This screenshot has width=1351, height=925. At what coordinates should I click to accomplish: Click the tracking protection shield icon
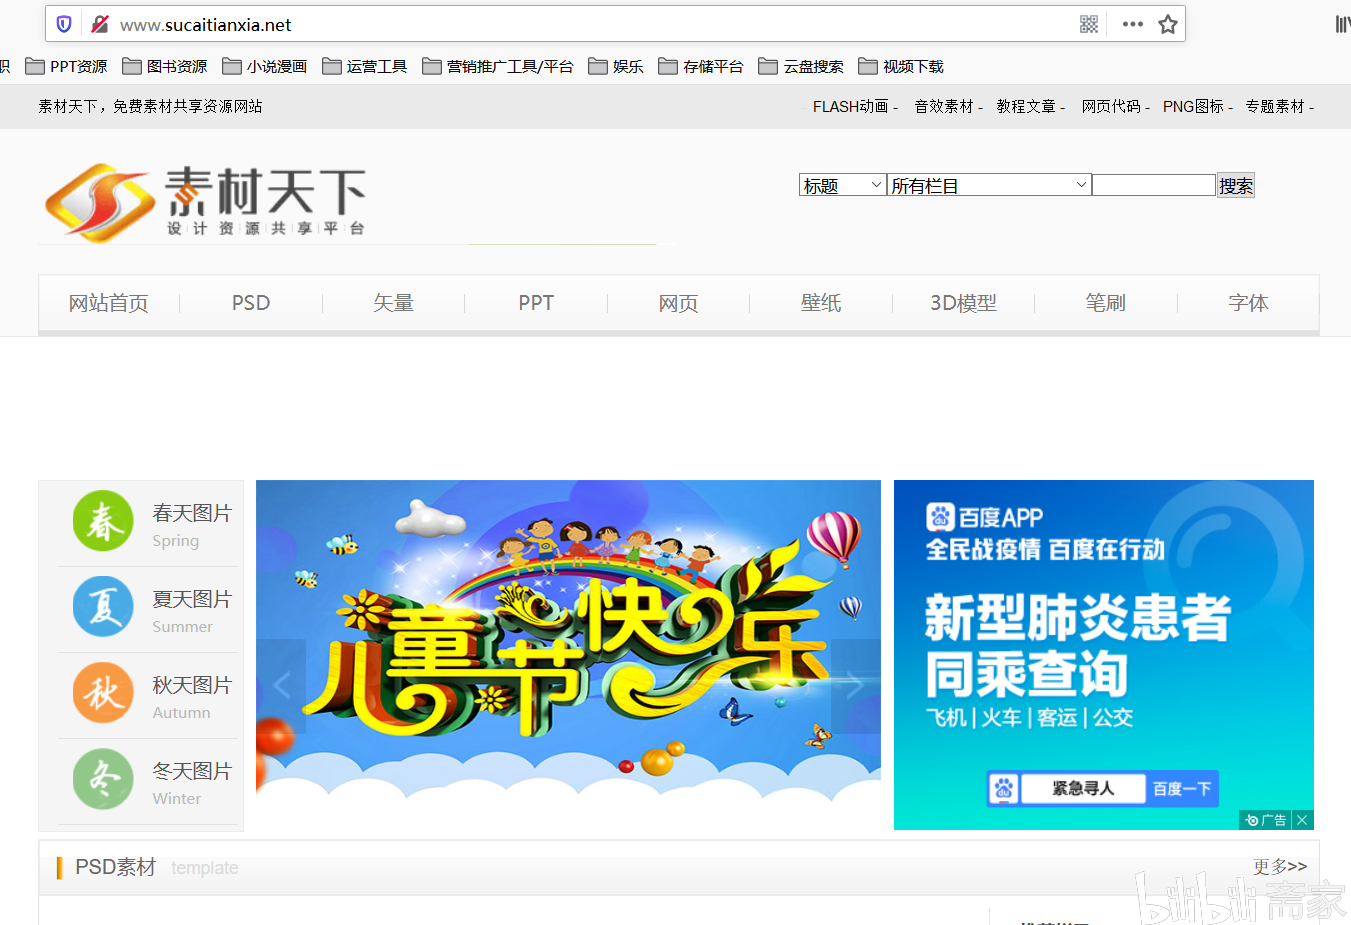point(64,24)
